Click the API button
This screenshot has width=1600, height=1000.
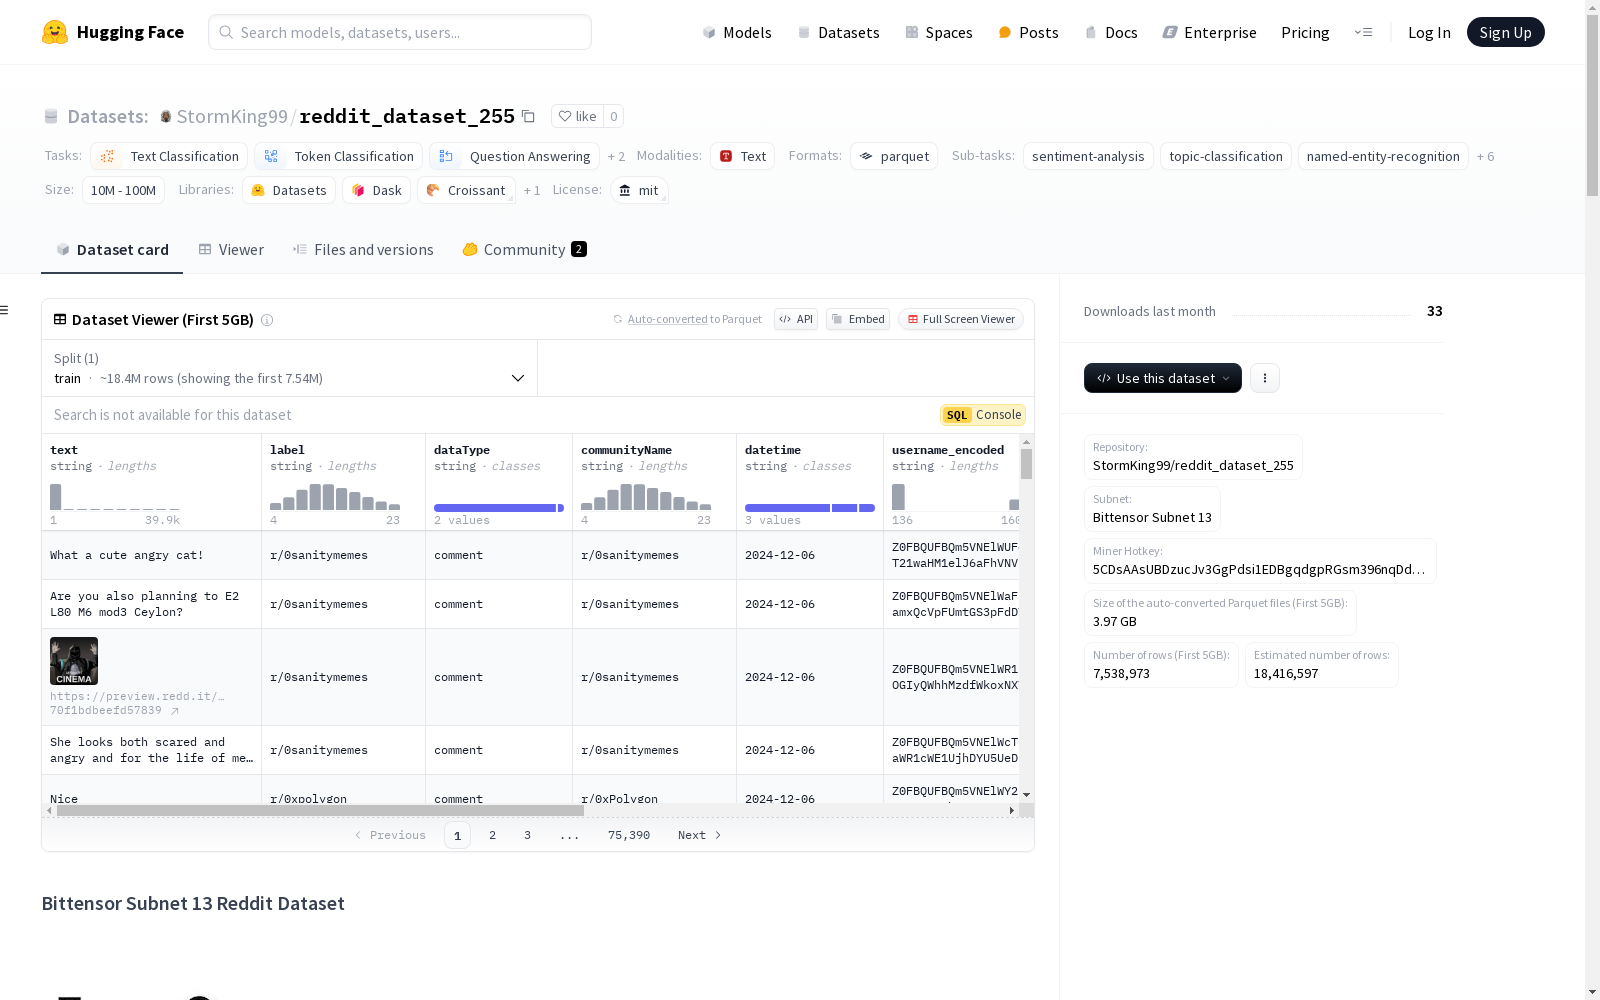pos(796,320)
